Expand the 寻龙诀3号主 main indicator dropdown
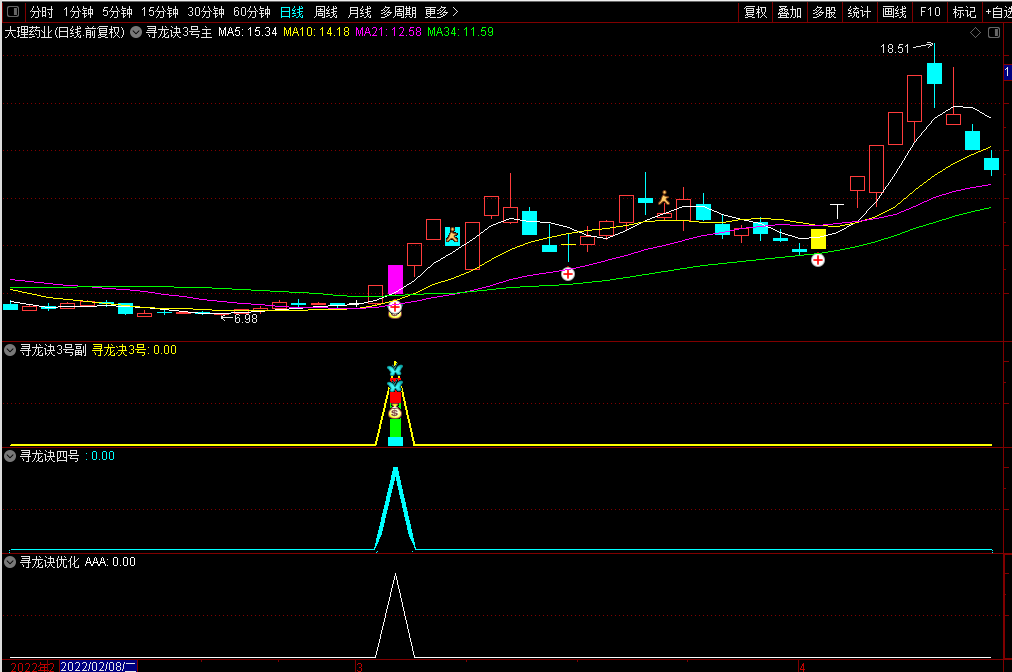Screen dimensions: 1012x672 click(x=136, y=32)
